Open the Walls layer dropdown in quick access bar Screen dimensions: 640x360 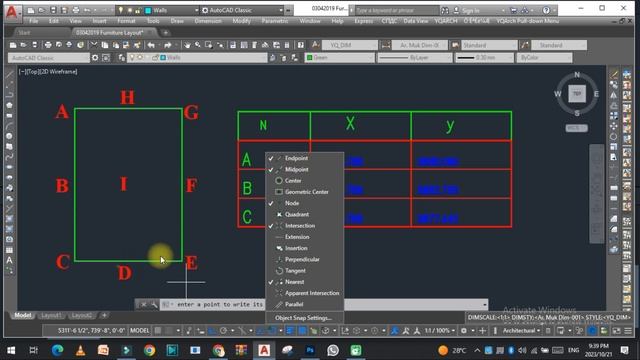click(x=196, y=10)
